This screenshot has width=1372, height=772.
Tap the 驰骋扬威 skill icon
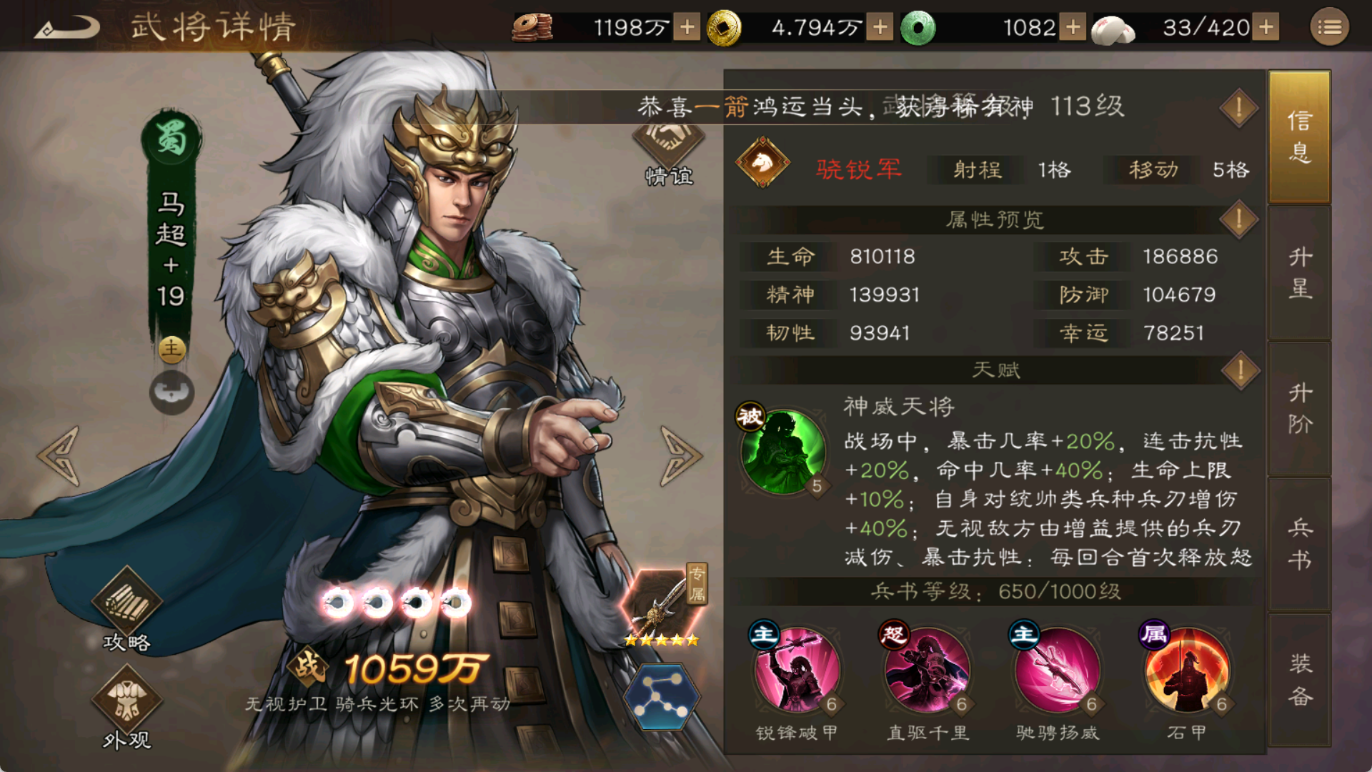tap(1057, 670)
